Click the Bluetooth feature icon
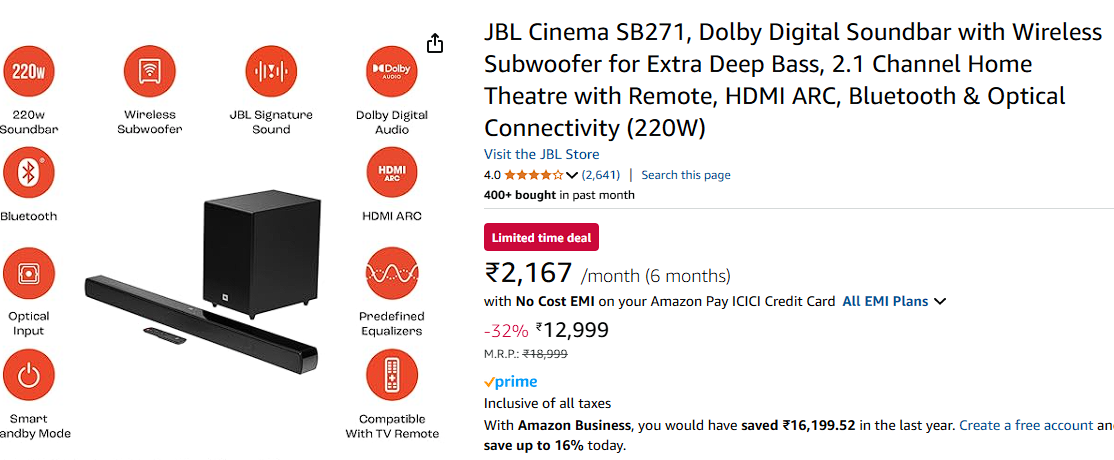The width and height of the screenshot is (1114, 460). [x=27, y=172]
